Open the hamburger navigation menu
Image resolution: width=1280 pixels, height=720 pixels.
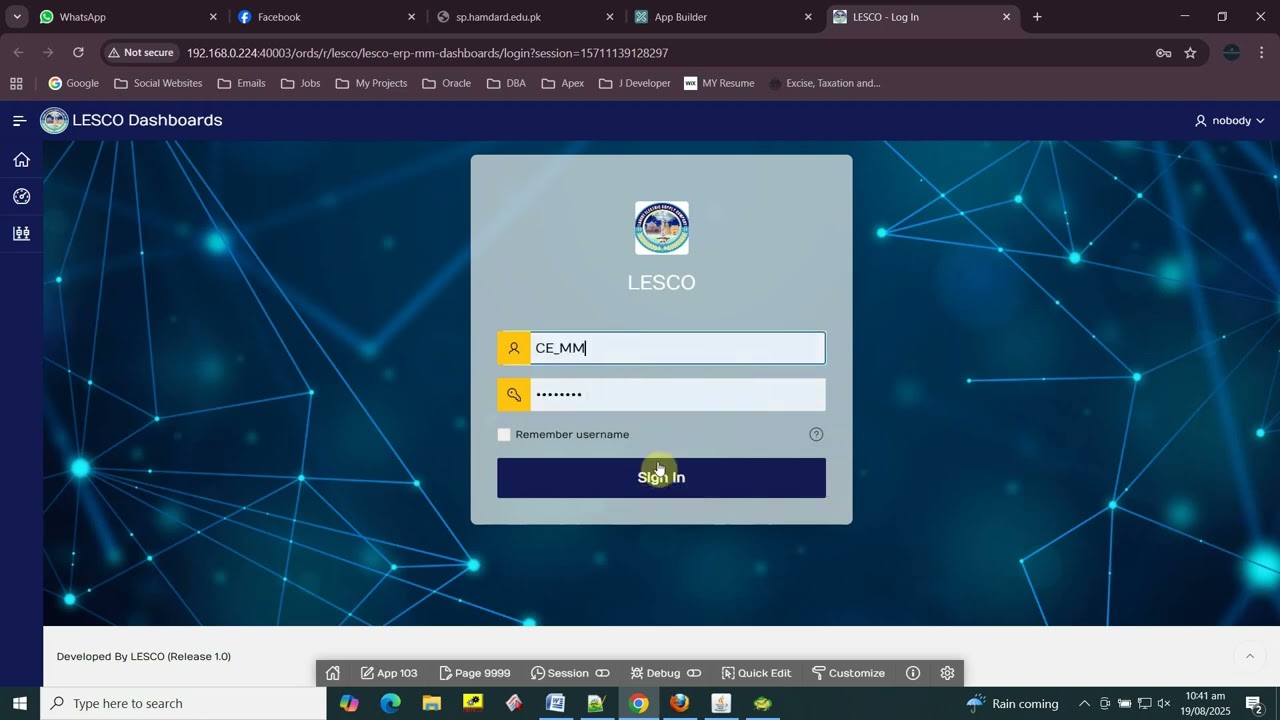pyautogui.click(x=19, y=120)
